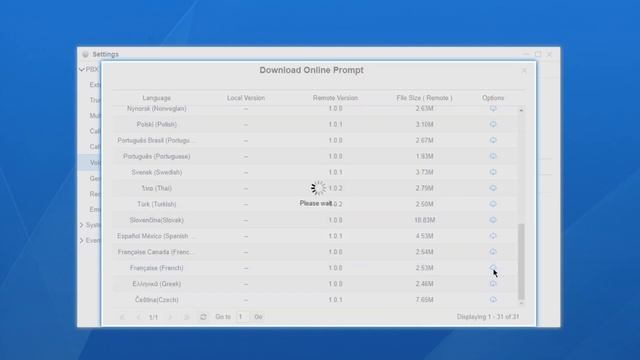
Task: Select the Polski (Polish) language row
Action: click(315, 124)
